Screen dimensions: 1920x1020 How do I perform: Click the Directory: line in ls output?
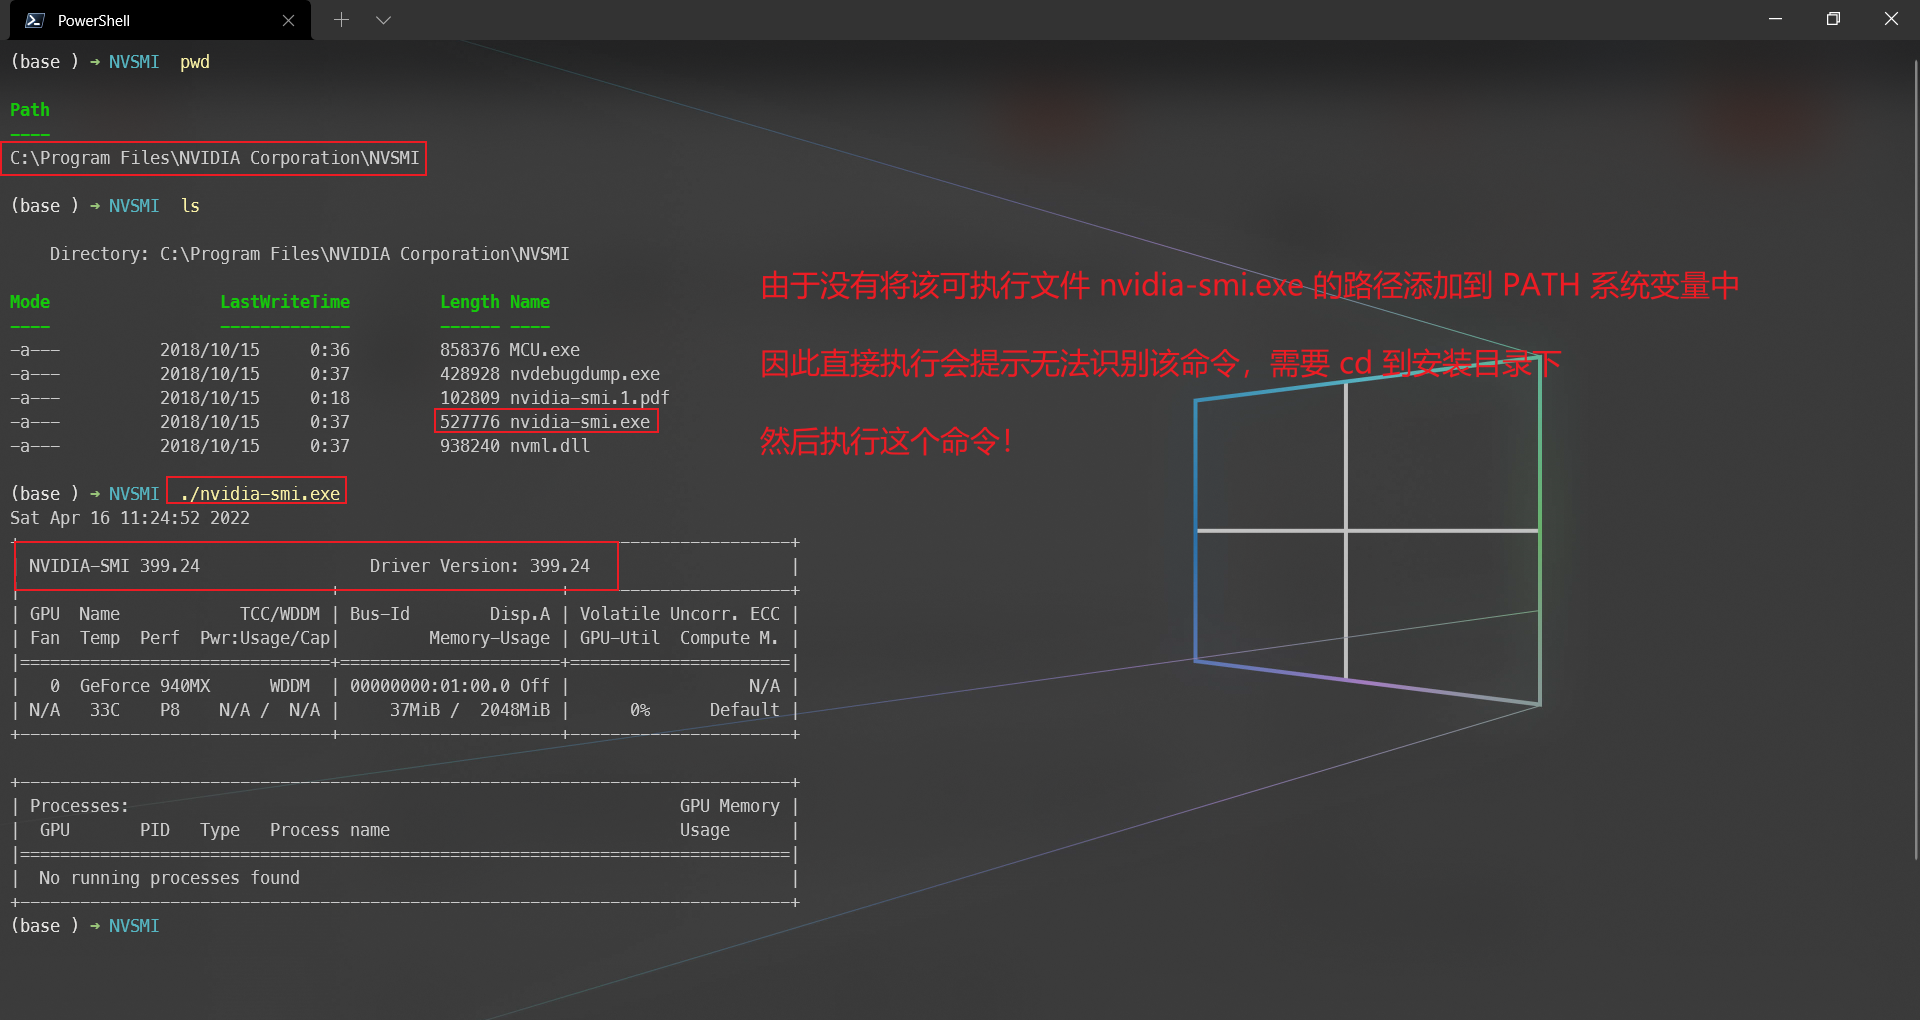(x=309, y=254)
